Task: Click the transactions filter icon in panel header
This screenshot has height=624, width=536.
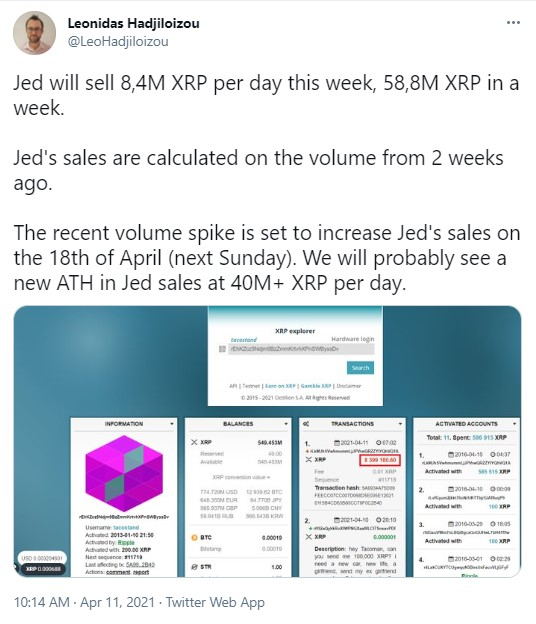Action: [306, 424]
